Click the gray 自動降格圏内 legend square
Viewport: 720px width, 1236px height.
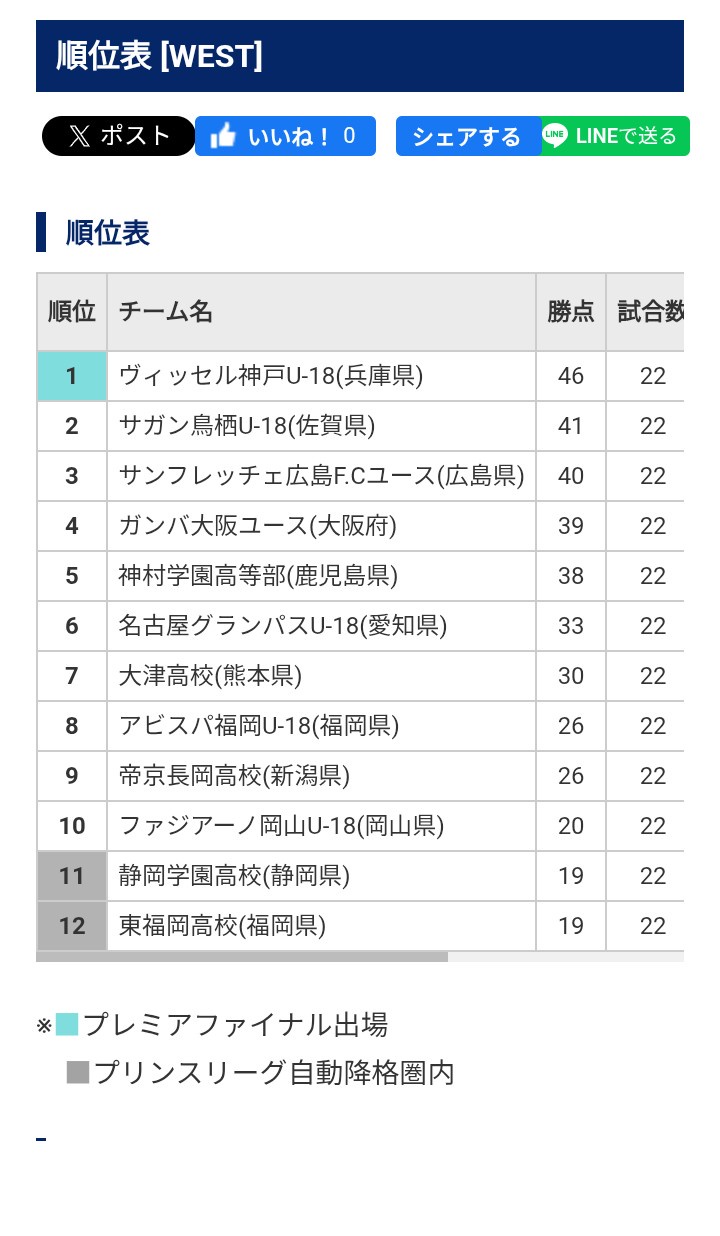tap(78, 1073)
